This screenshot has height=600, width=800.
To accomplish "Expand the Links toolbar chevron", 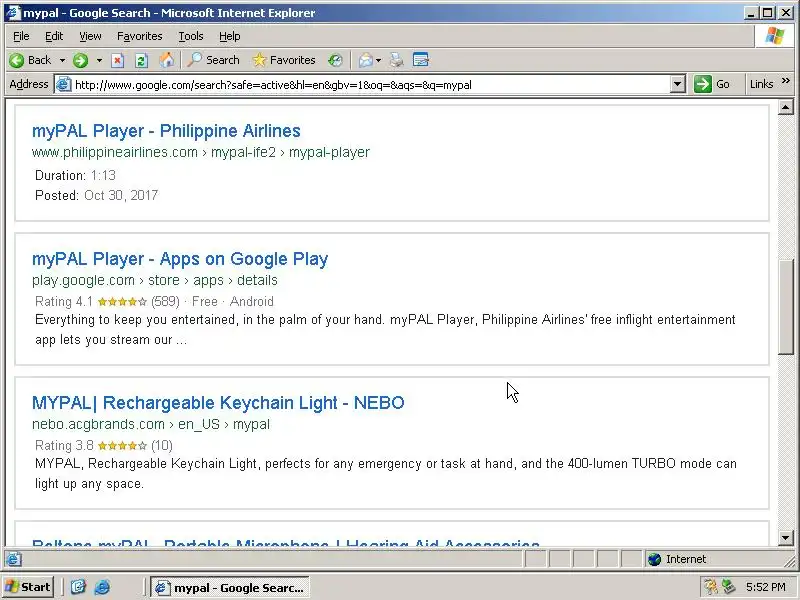I will (x=786, y=81).
